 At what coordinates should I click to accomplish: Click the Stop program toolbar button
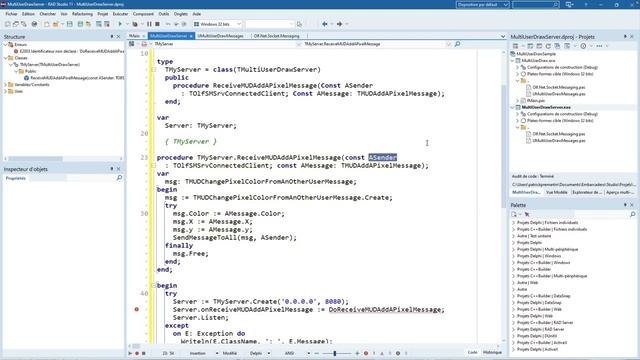[157, 24]
